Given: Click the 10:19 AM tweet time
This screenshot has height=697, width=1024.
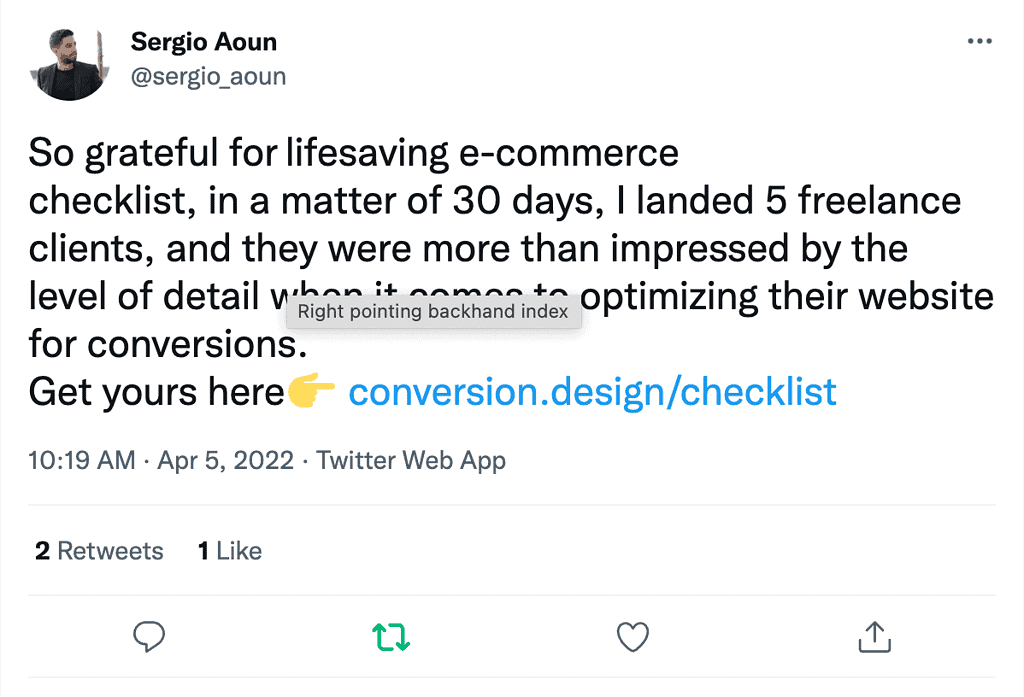Looking at the screenshot, I should [x=82, y=461].
